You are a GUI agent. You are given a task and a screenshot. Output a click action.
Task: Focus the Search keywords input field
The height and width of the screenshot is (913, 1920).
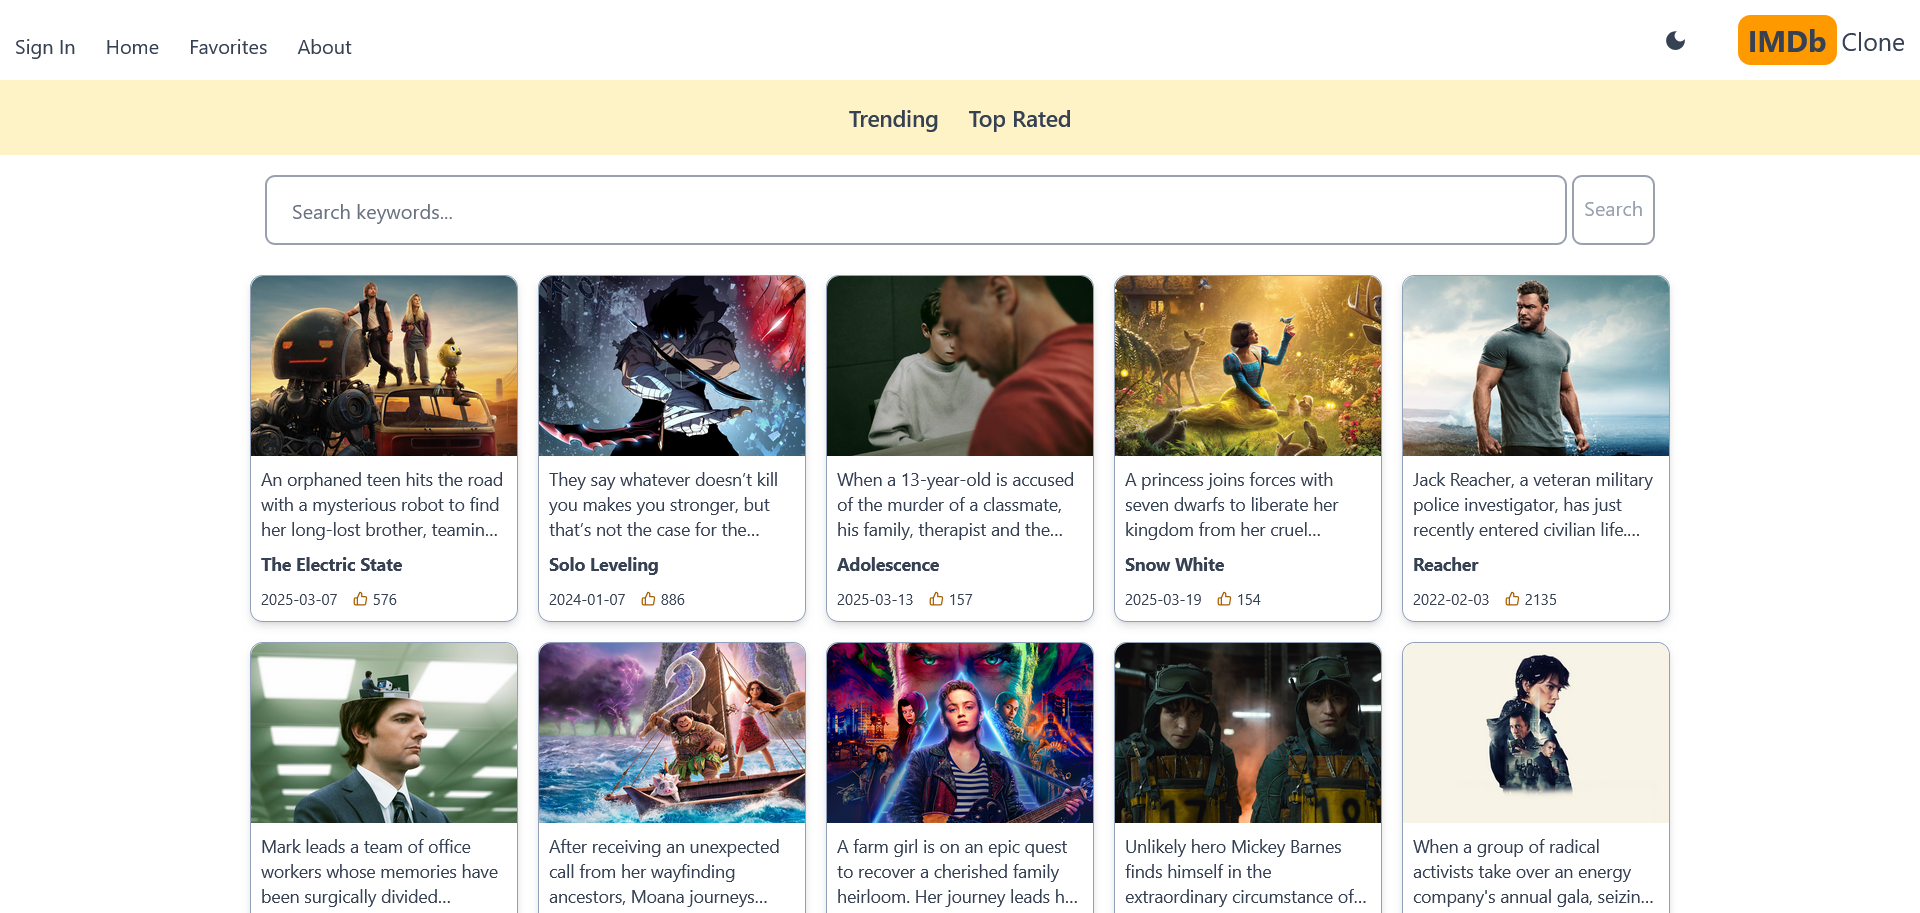915,210
